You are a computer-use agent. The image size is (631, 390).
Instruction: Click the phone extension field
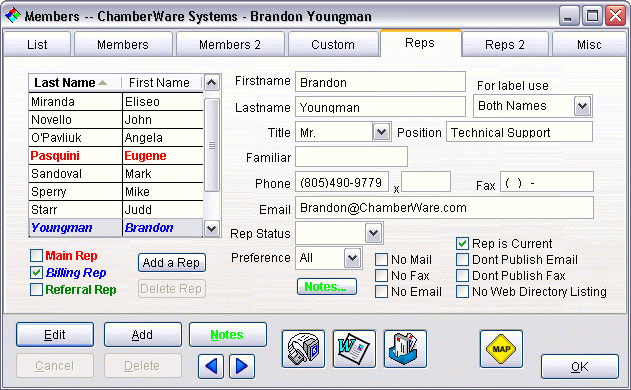(426, 182)
